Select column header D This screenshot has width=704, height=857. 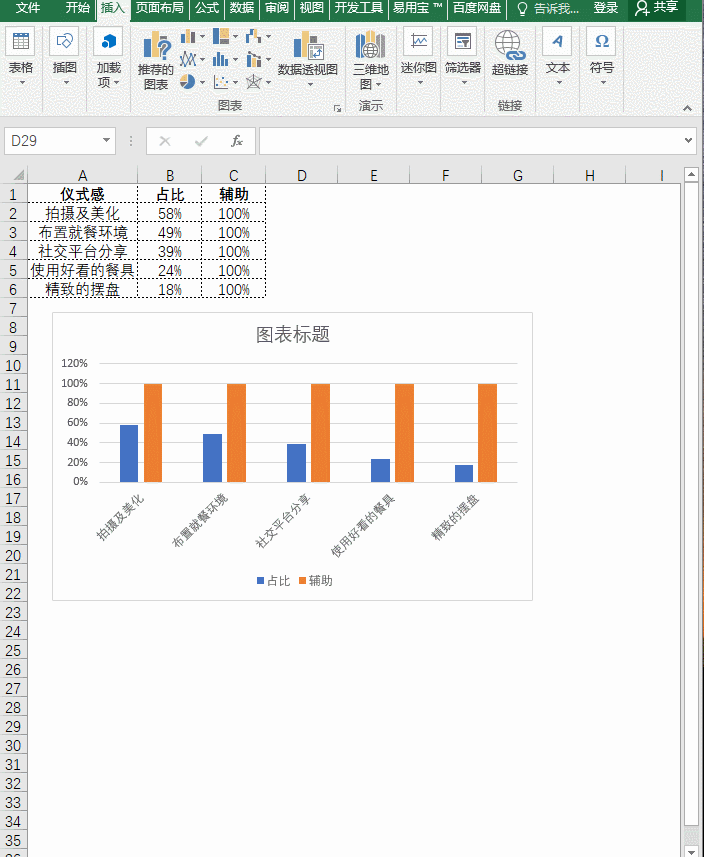(302, 175)
